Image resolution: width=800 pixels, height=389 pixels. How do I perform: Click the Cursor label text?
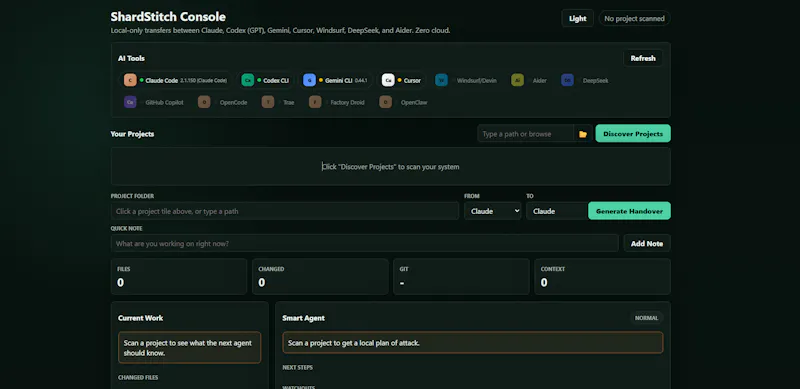(x=412, y=81)
